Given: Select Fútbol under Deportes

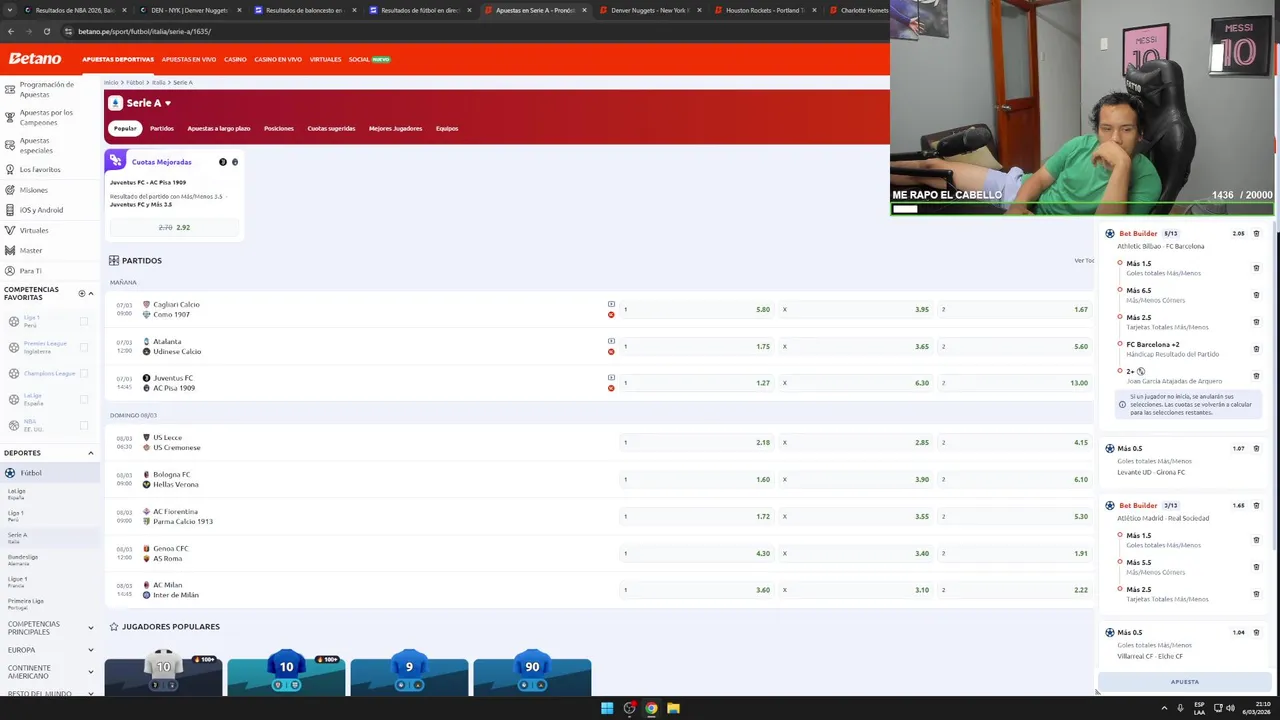Looking at the screenshot, I should [50, 473].
